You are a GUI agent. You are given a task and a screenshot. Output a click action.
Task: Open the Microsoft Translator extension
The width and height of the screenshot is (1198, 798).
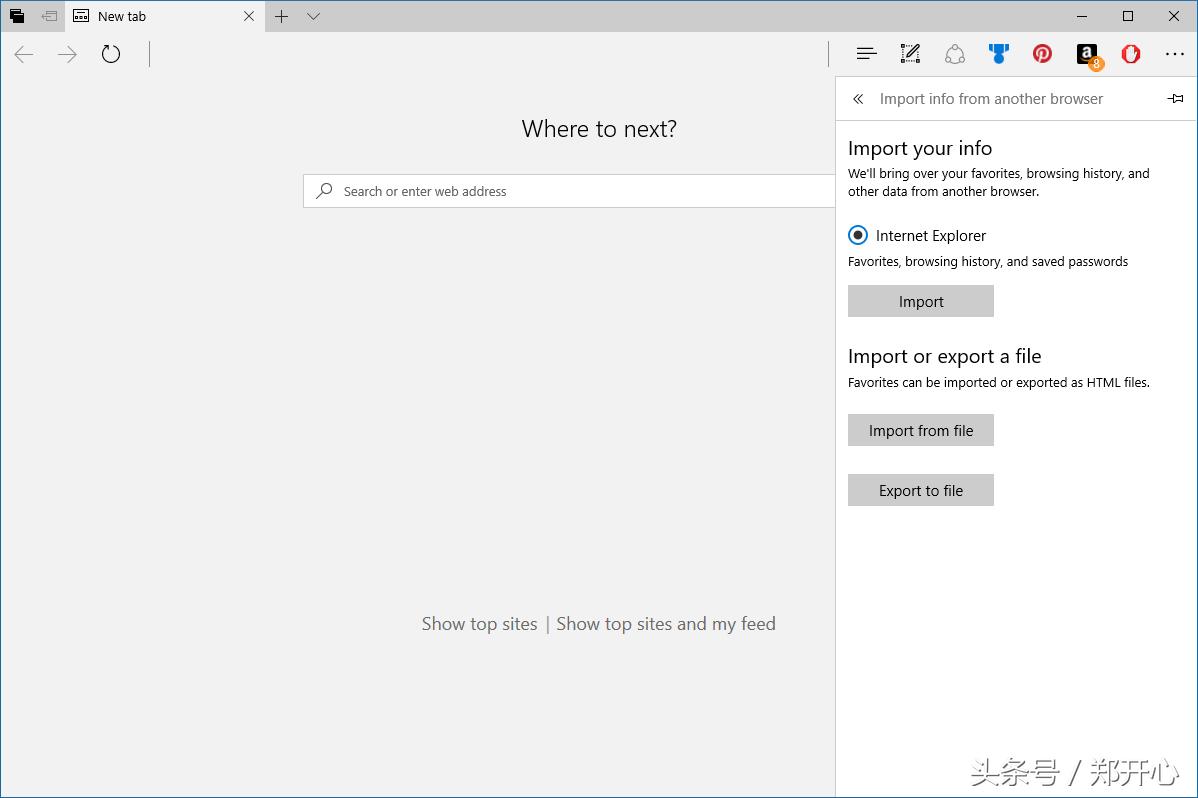998,53
